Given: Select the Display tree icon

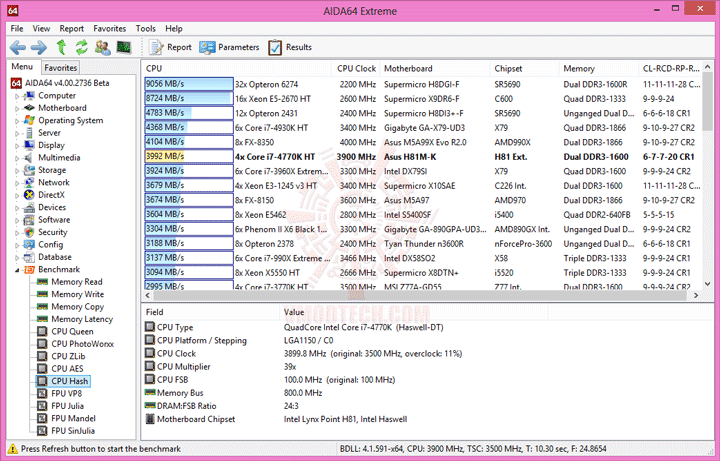Looking at the screenshot, I should point(29,145).
